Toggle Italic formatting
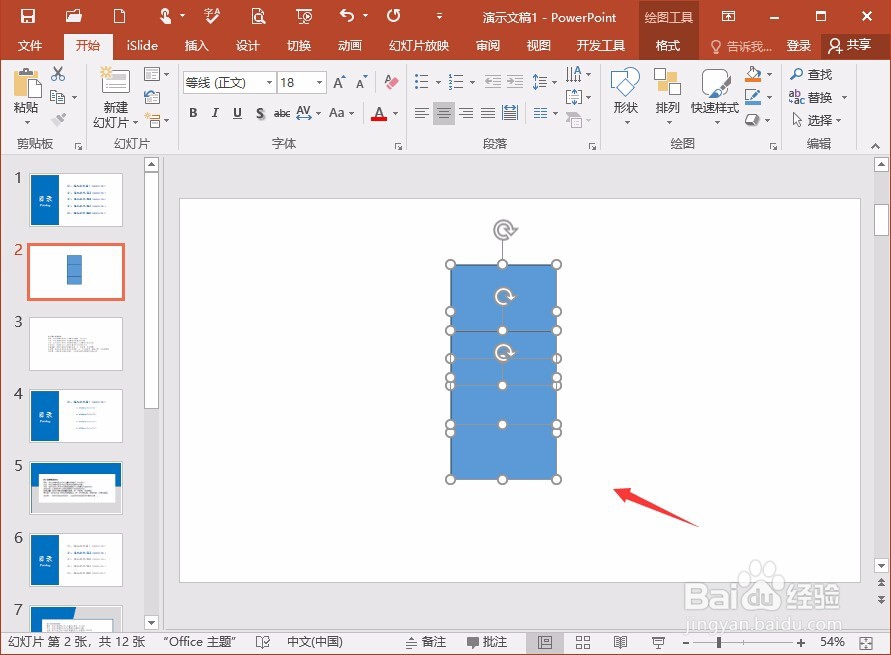The image size is (891, 655). click(x=215, y=112)
